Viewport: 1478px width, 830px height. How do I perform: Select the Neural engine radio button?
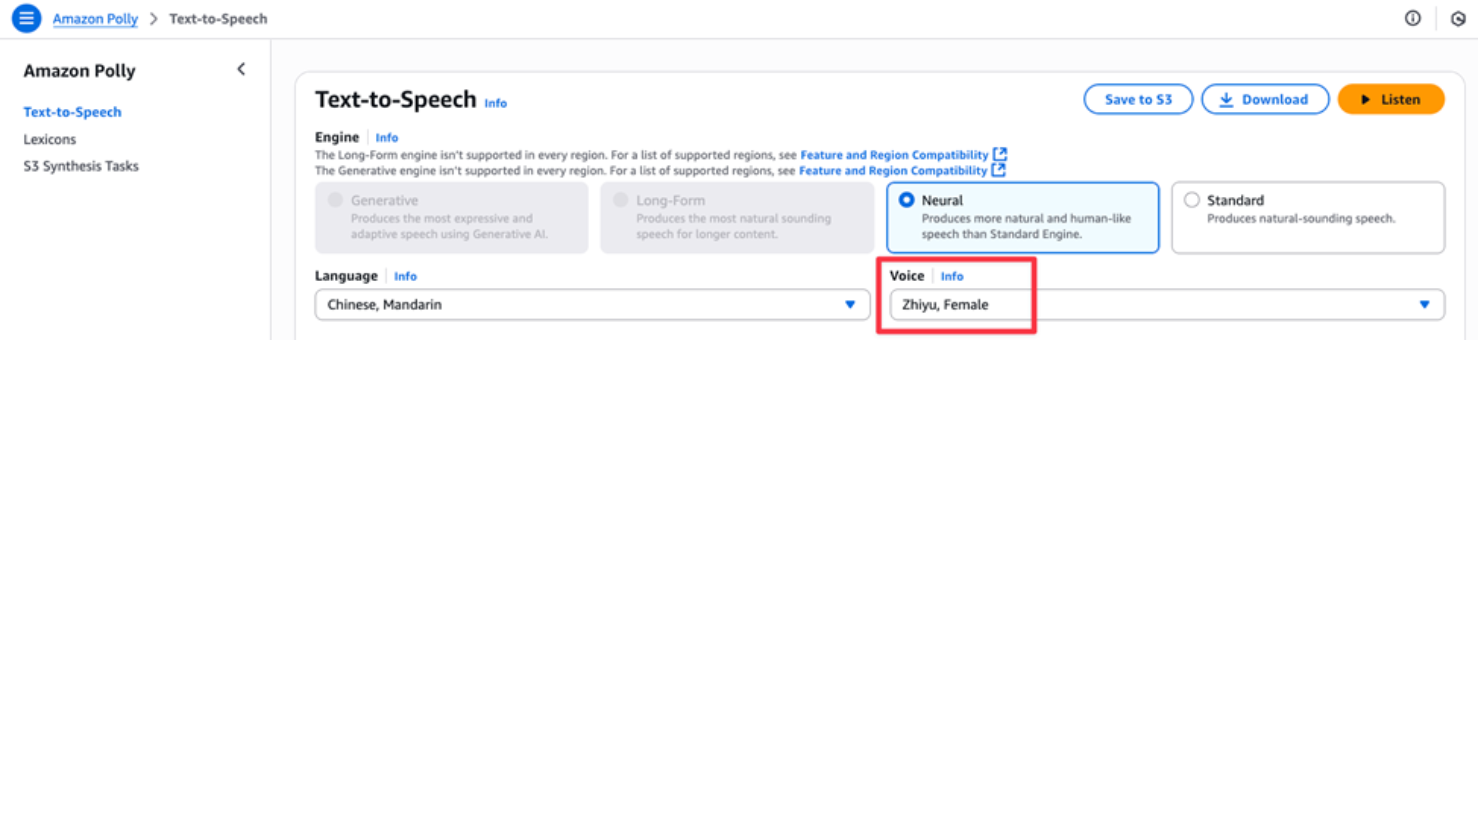click(x=907, y=200)
